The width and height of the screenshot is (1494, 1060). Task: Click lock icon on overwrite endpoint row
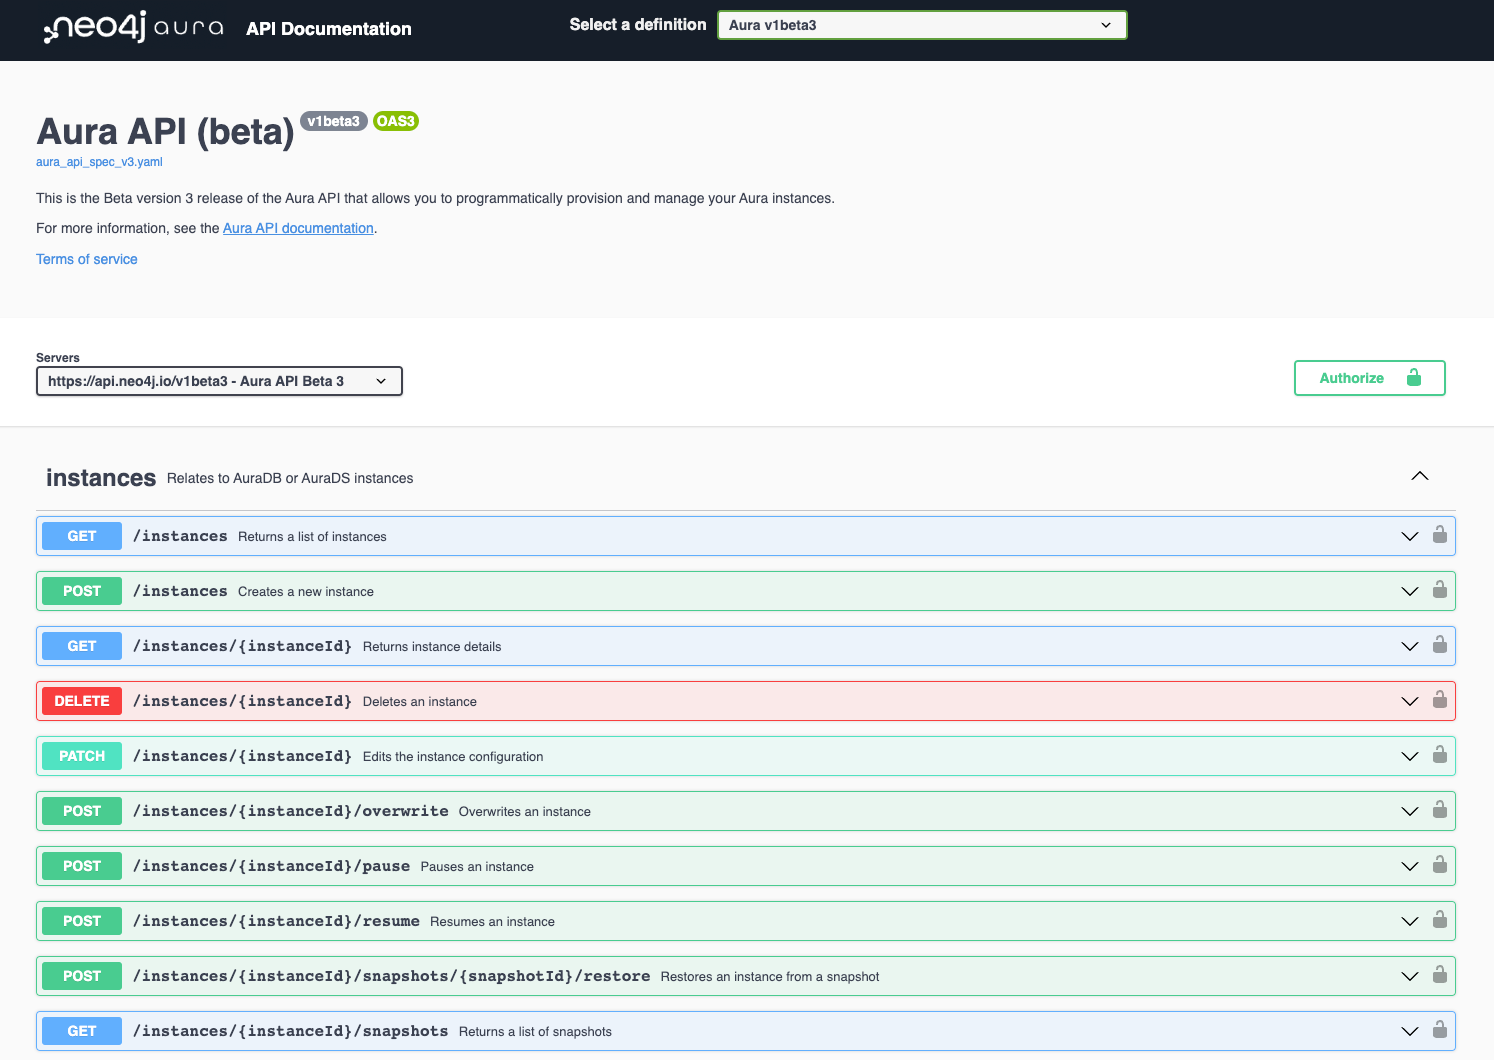pyautogui.click(x=1439, y=809)
